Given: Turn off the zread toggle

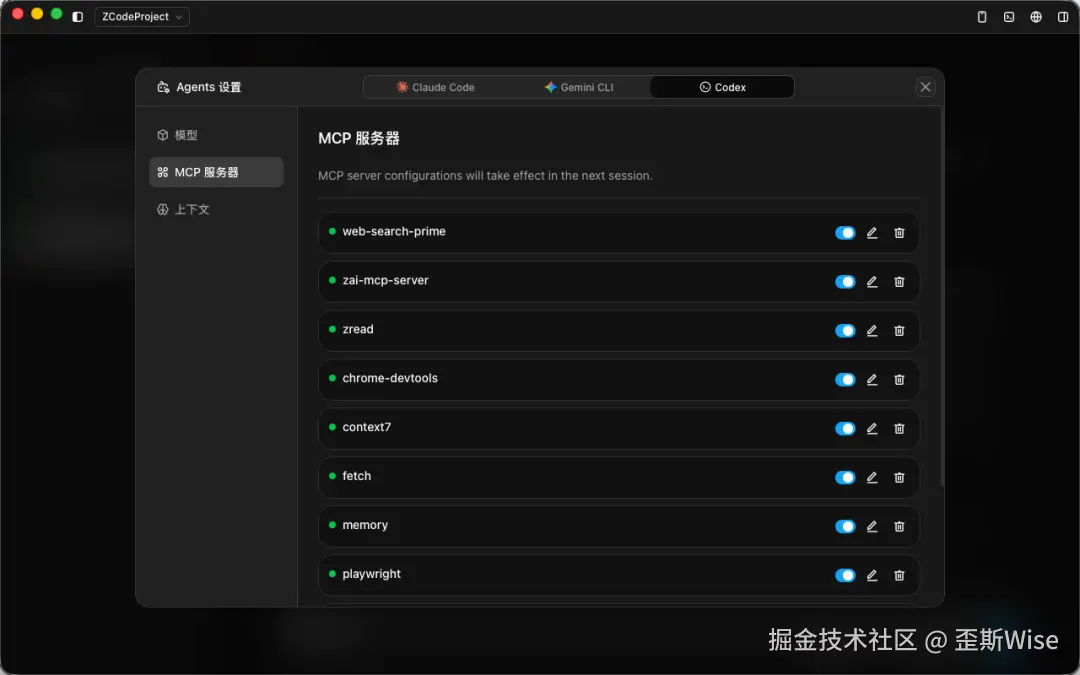Looking at the screenshot, I should pyautogui.click(x=845, y=331).
